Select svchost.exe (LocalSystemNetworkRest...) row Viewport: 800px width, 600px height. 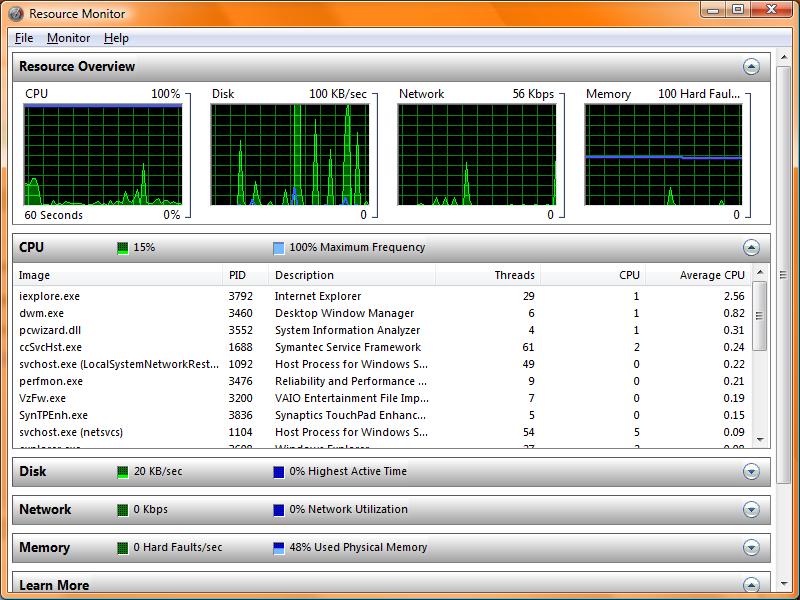pos(382,364)
